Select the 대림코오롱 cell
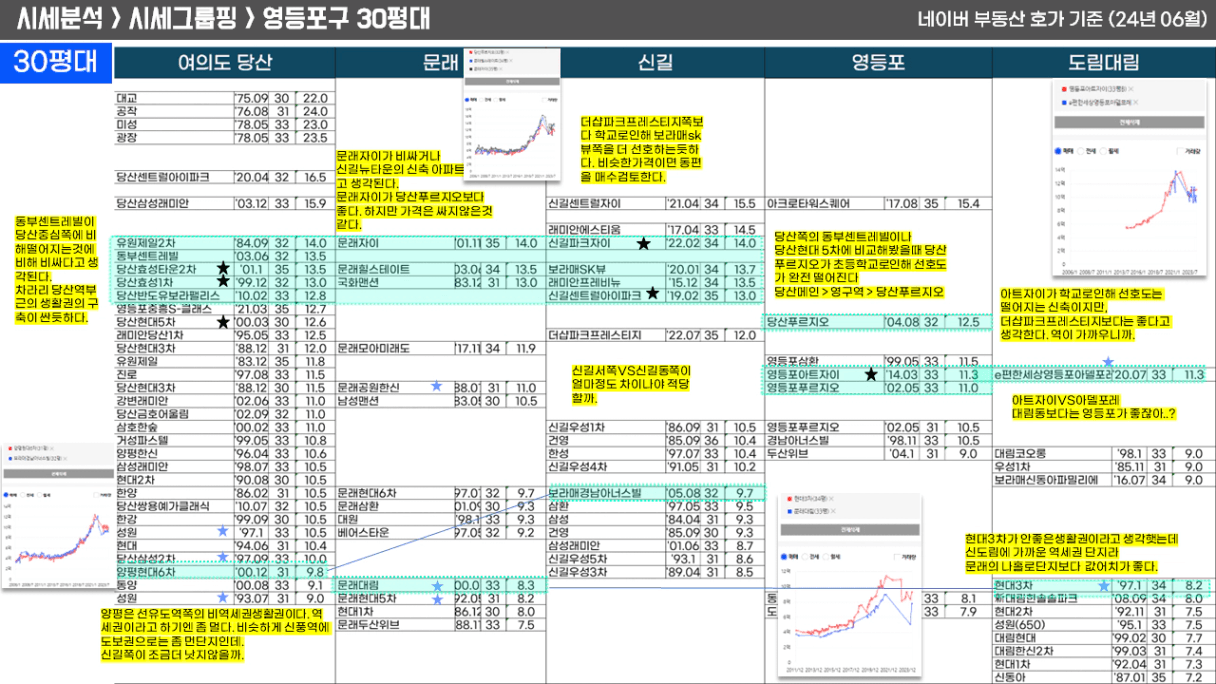Screen dimensions: 1216x684 click(x=1052, y=453)
